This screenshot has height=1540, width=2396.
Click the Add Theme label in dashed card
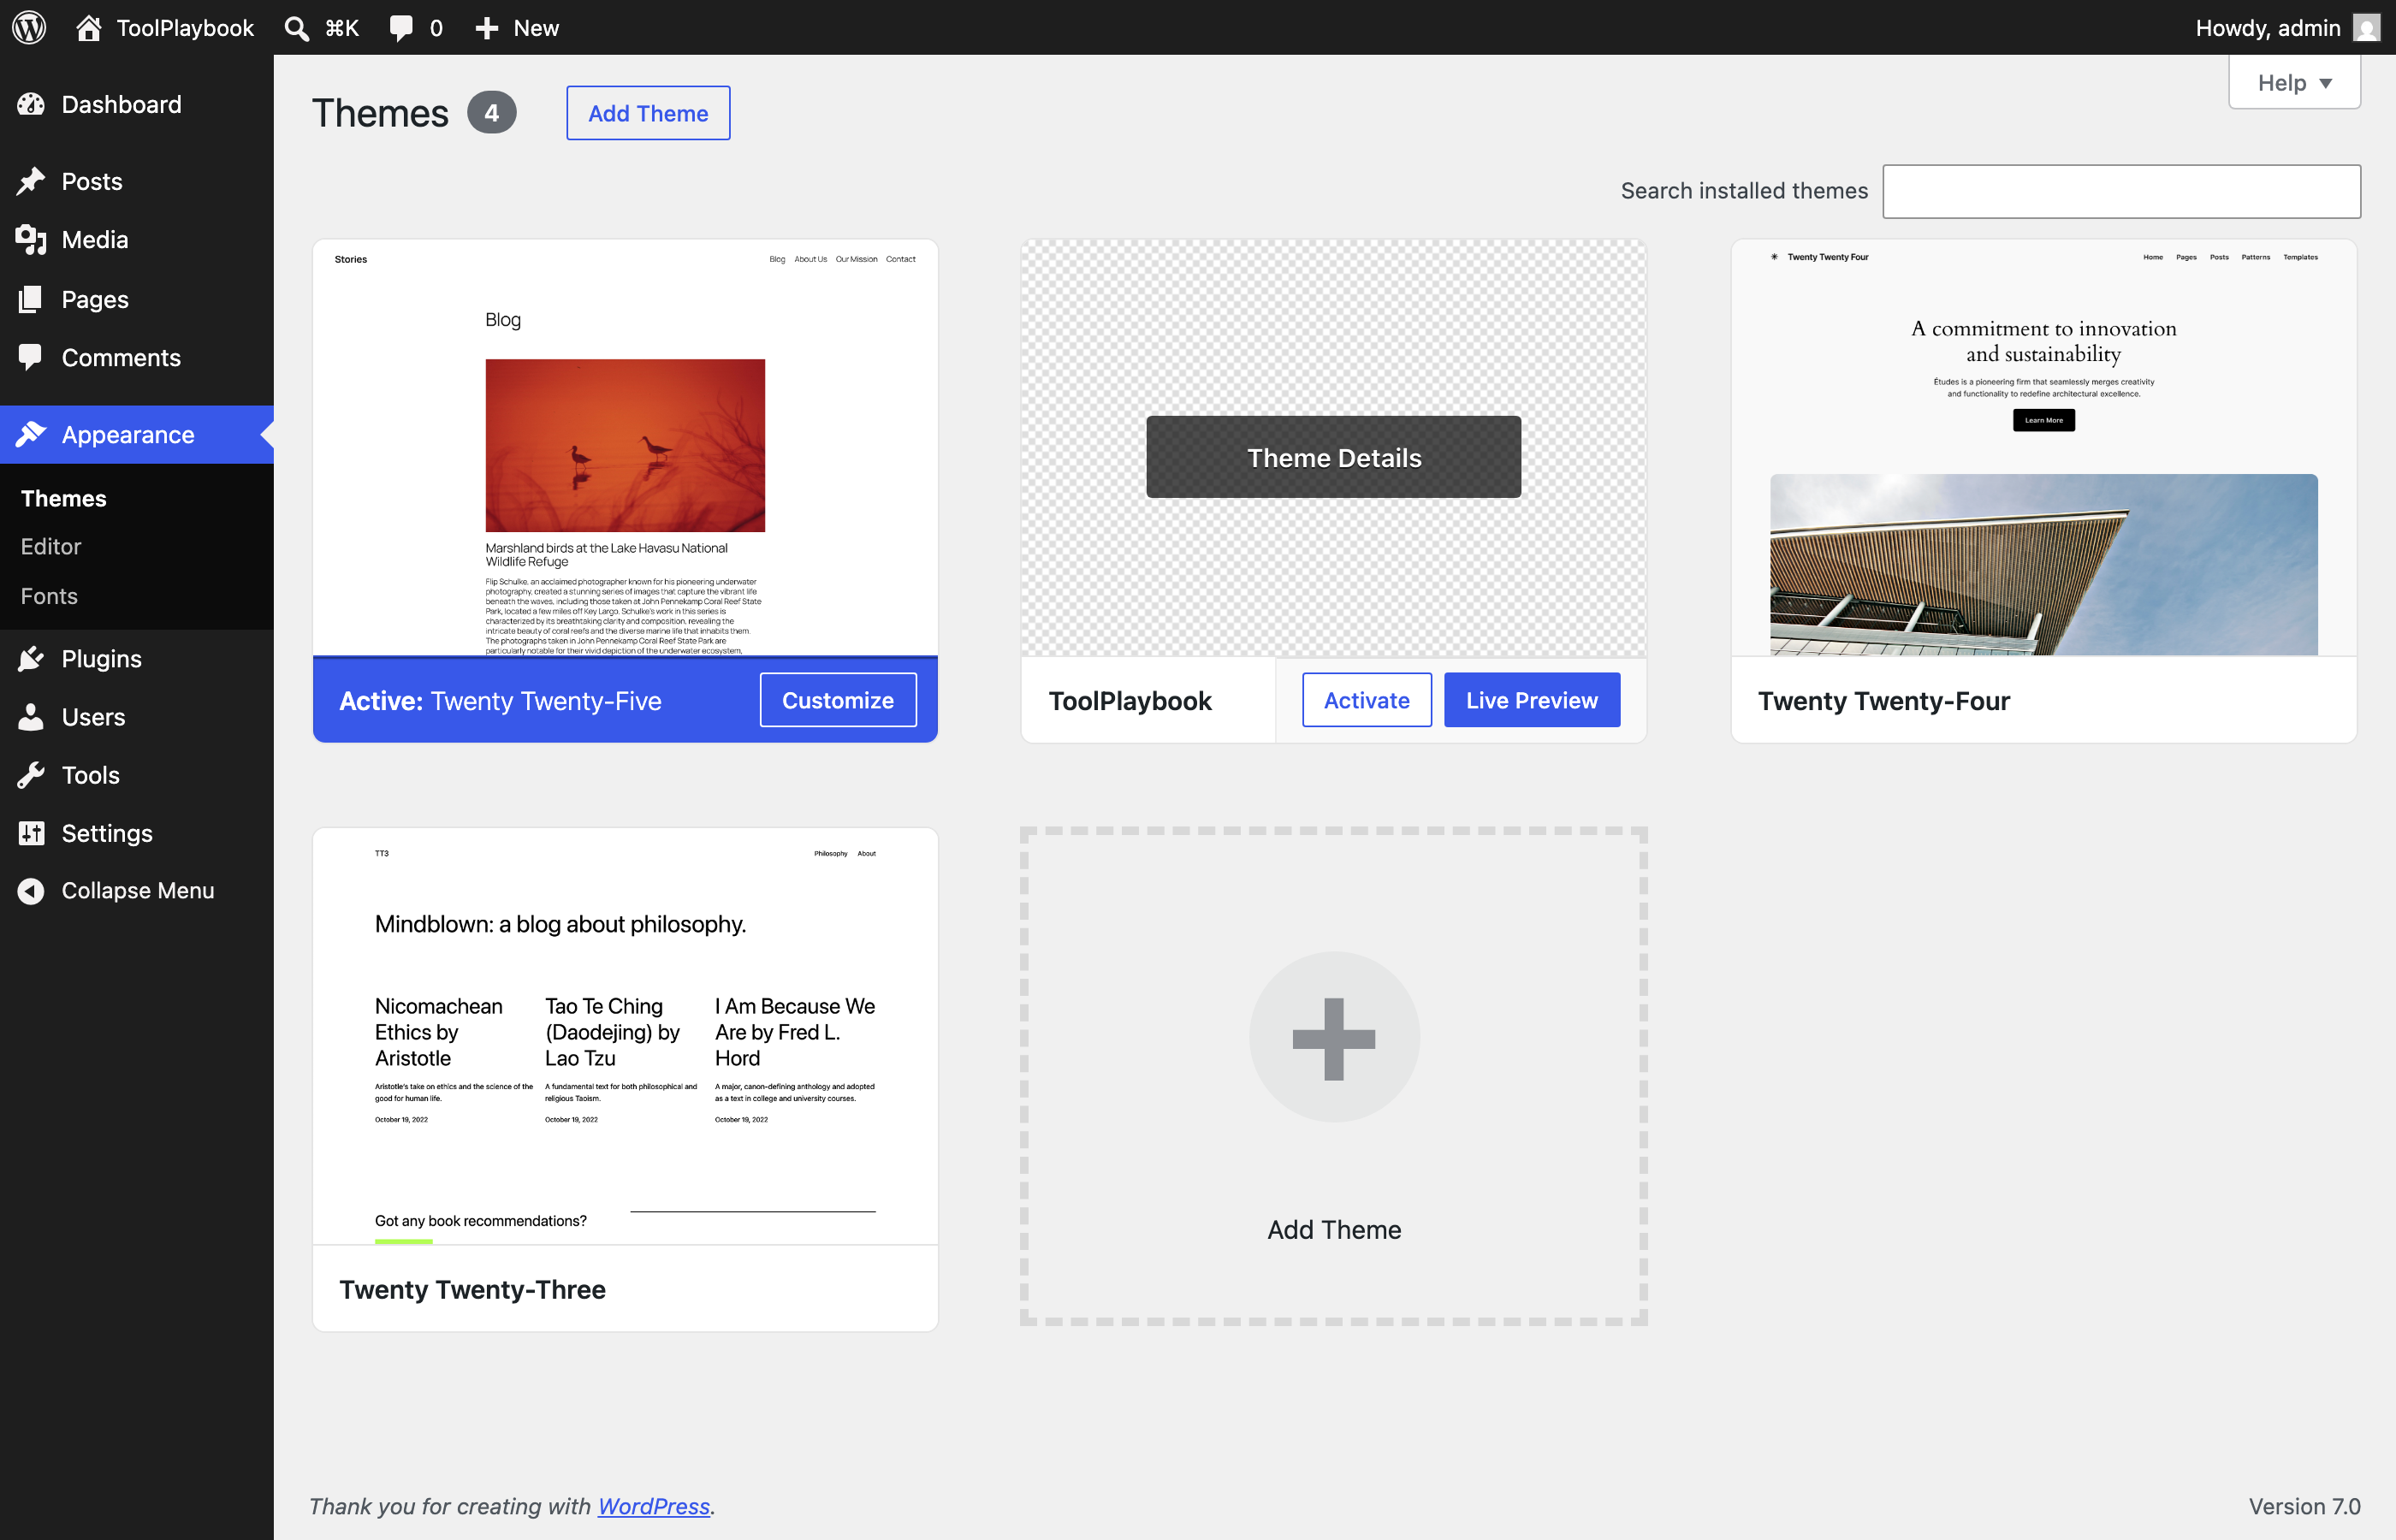pos(1334,1229)
